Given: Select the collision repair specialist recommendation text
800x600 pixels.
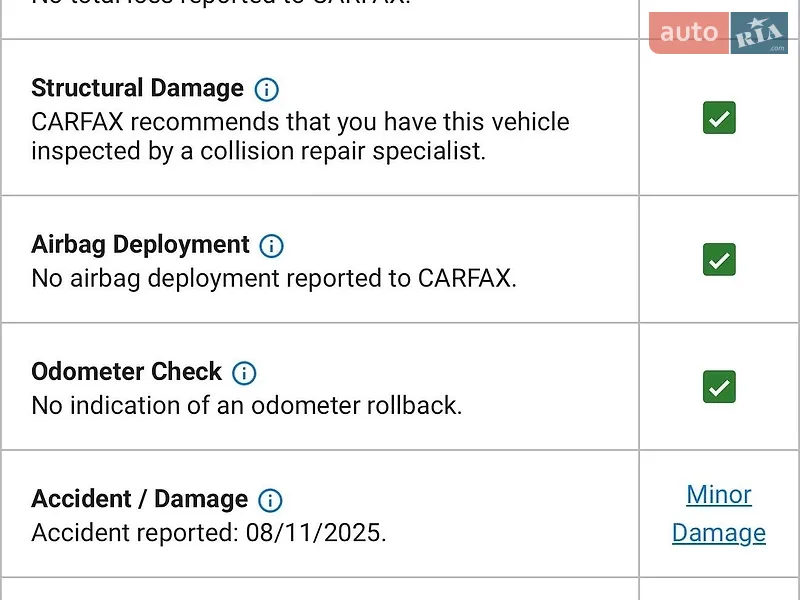Looking at the screenshot, I should click(300, 136).
